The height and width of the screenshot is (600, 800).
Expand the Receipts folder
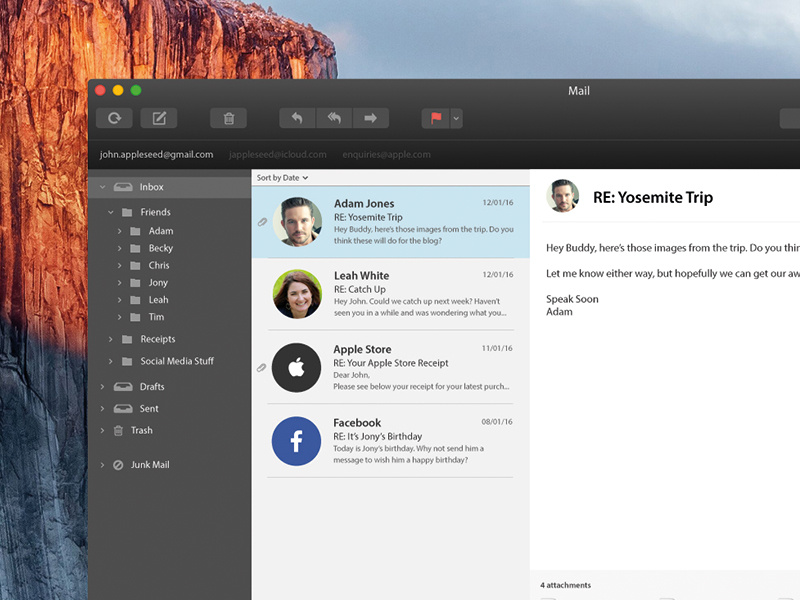(x=110, y=339)
